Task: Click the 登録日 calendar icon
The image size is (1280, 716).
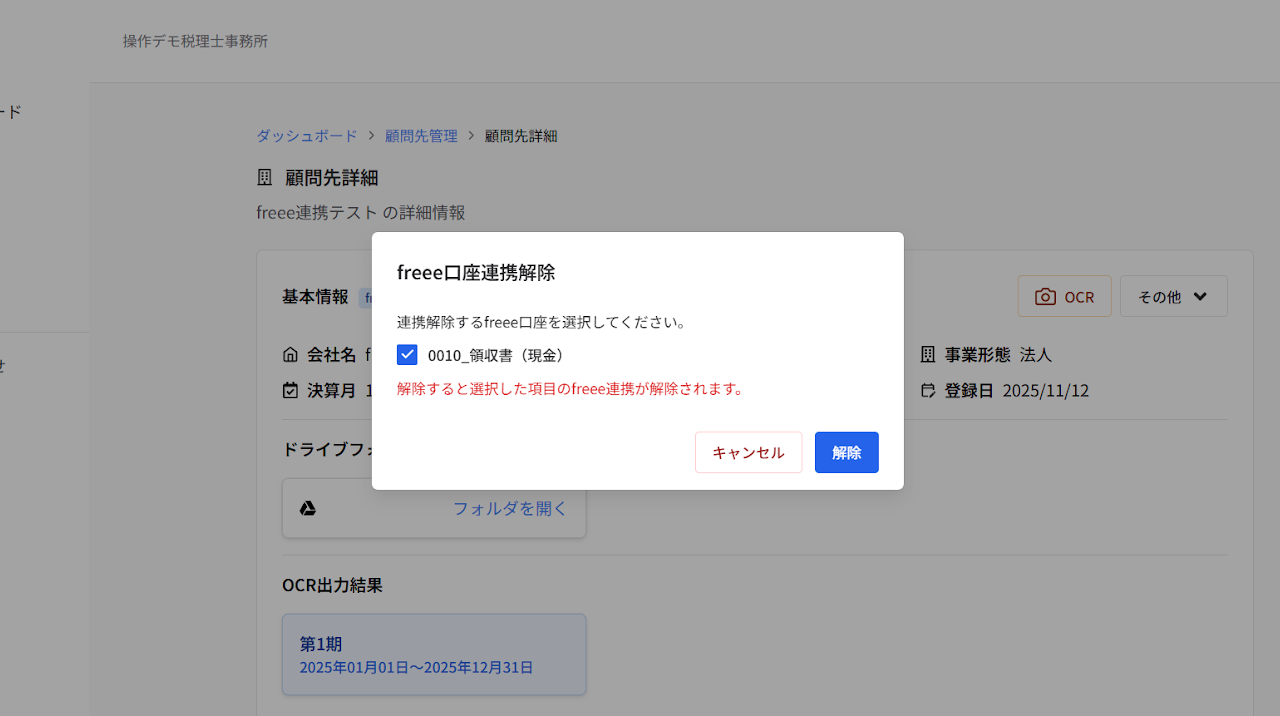Action: coord(928,390)
